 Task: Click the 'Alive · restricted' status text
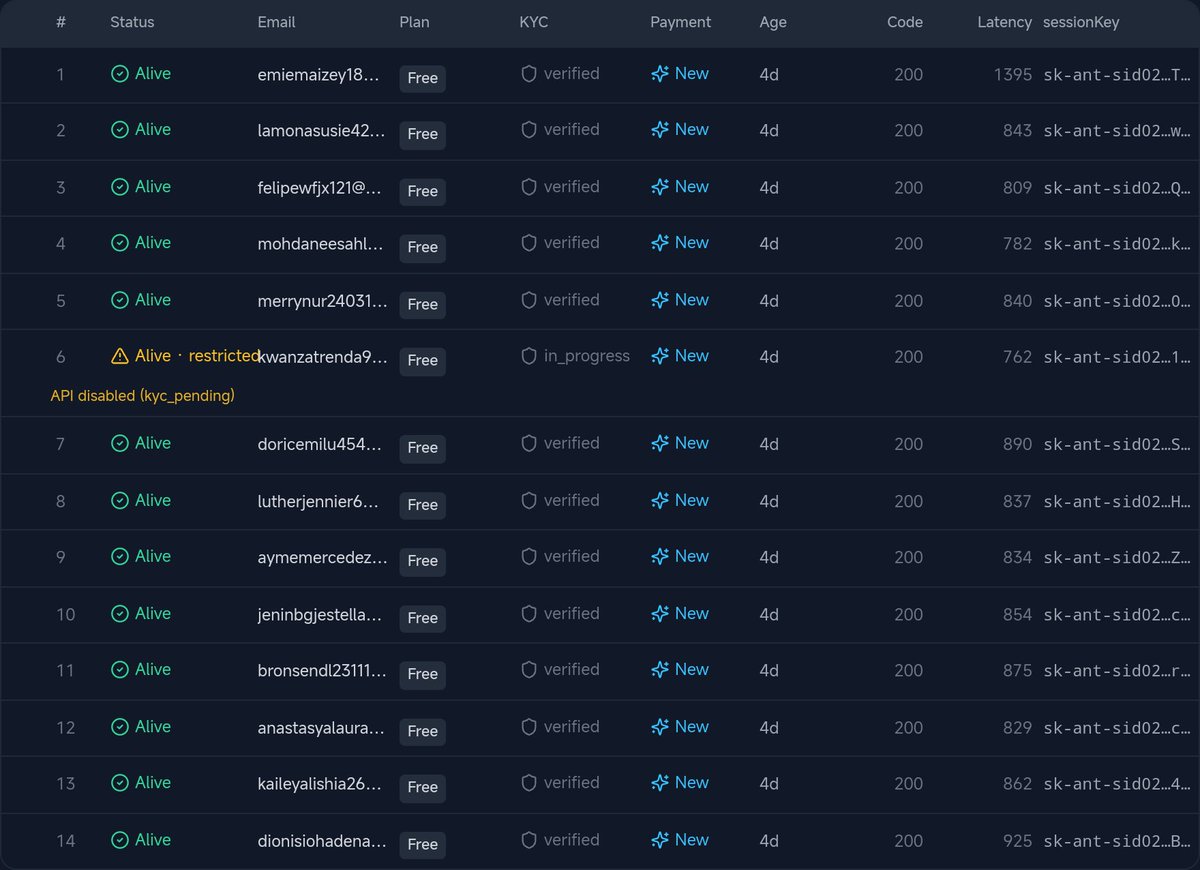197,356
